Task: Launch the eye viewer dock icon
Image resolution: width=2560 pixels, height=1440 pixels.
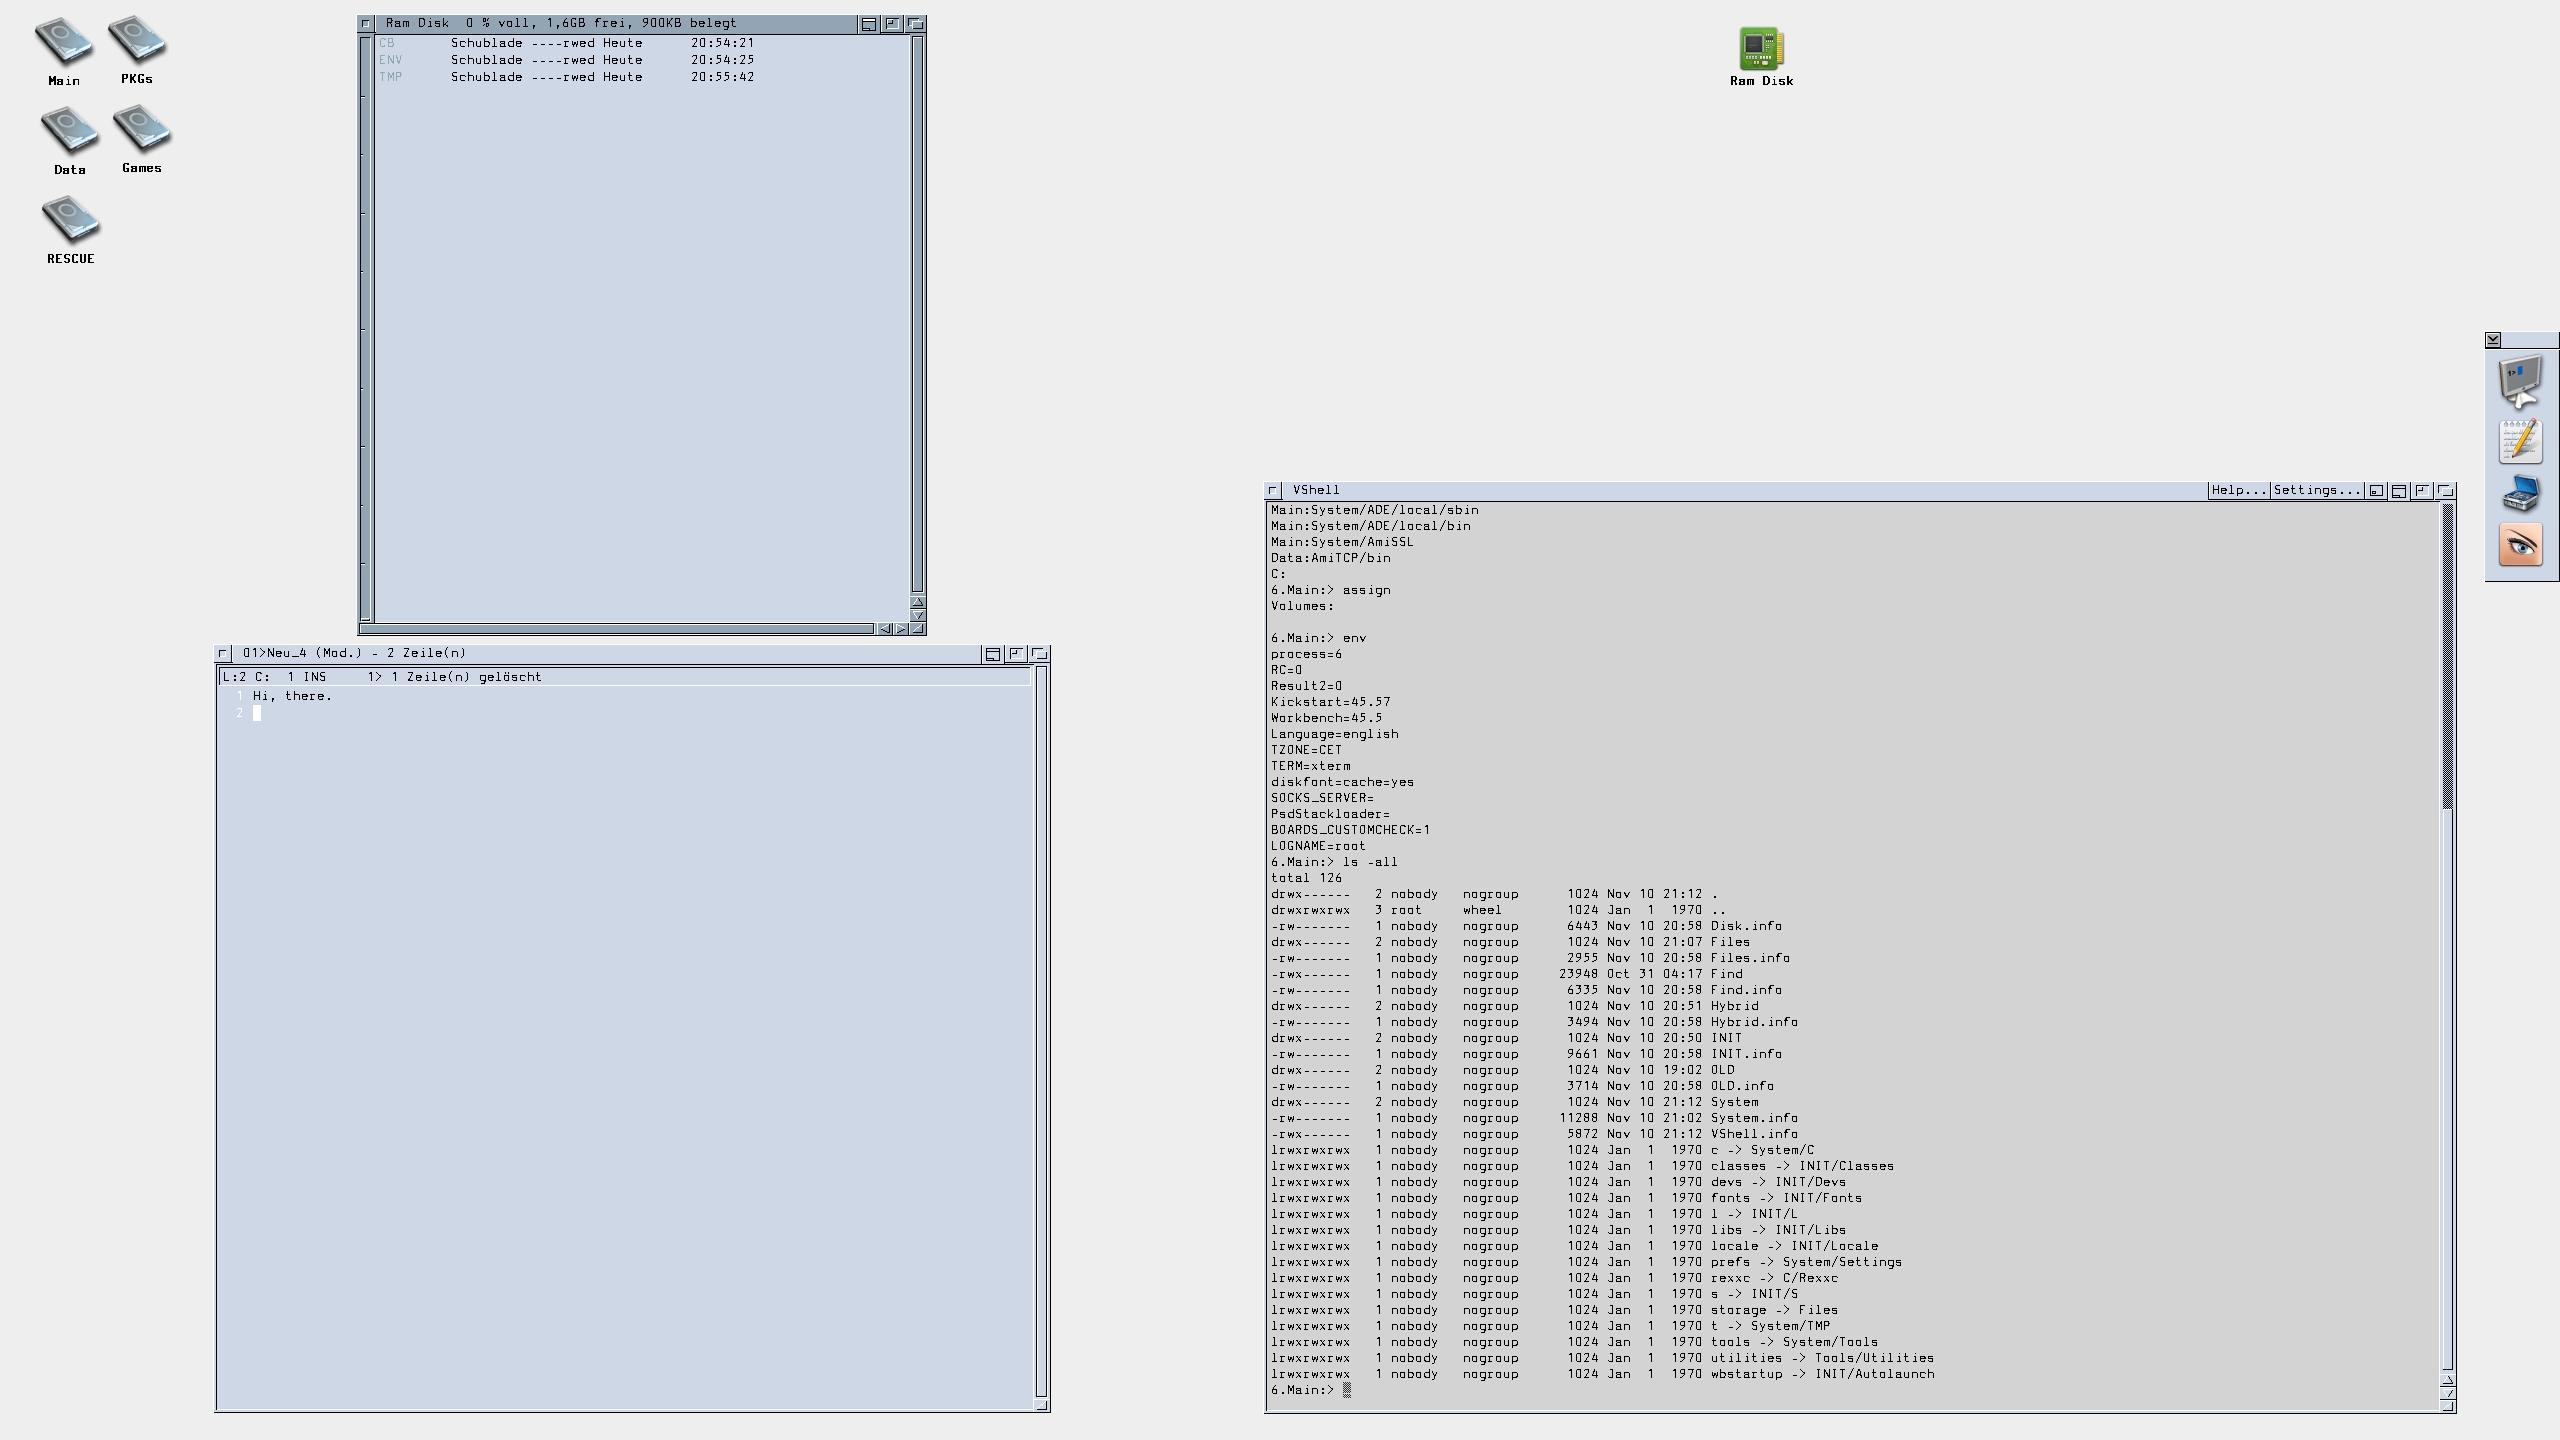Action: (2520, 545)
